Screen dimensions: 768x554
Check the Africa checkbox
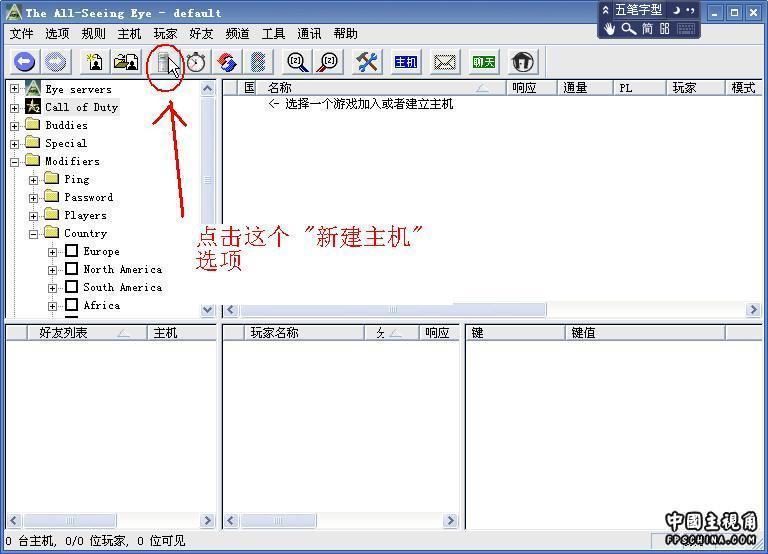coord(72,305)
